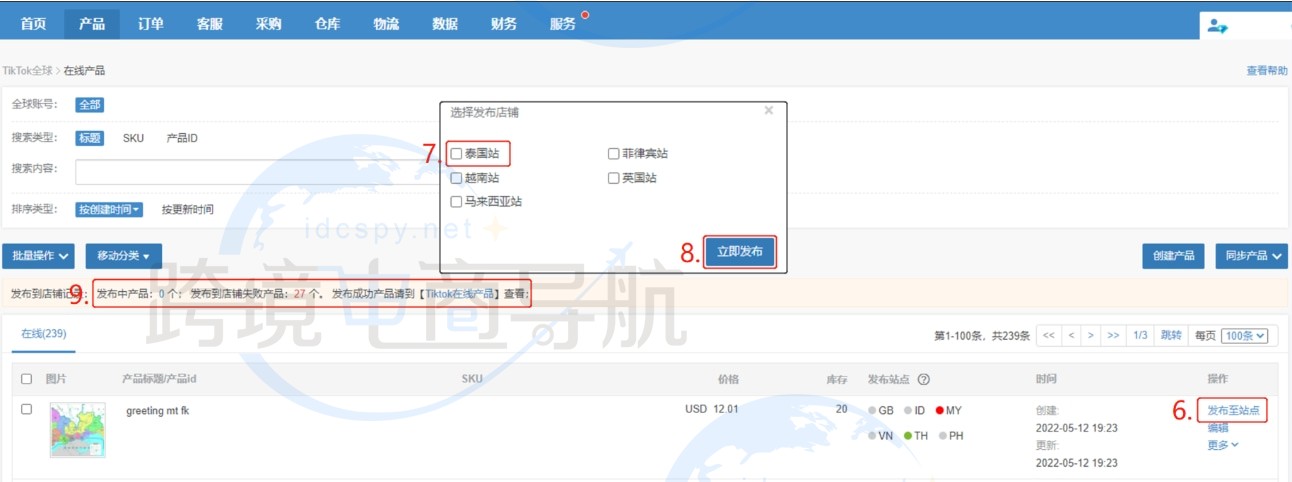Open the 每页 100条 page size selector
This screenshot has width=1292, height=482.
coord(1243,336)
